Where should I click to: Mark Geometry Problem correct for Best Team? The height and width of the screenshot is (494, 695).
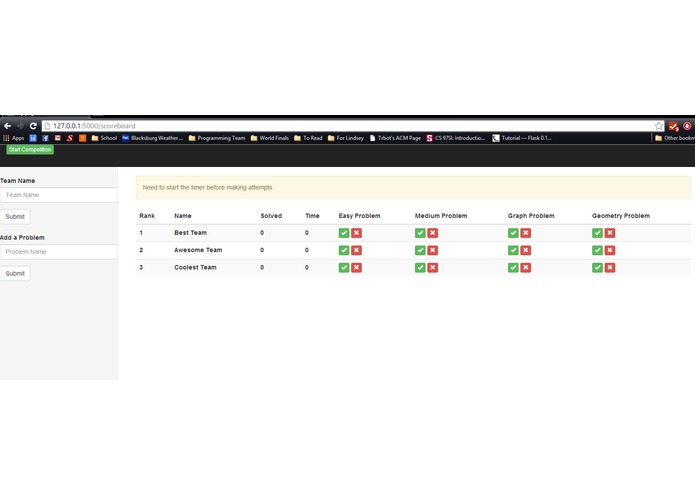[597, 233]
